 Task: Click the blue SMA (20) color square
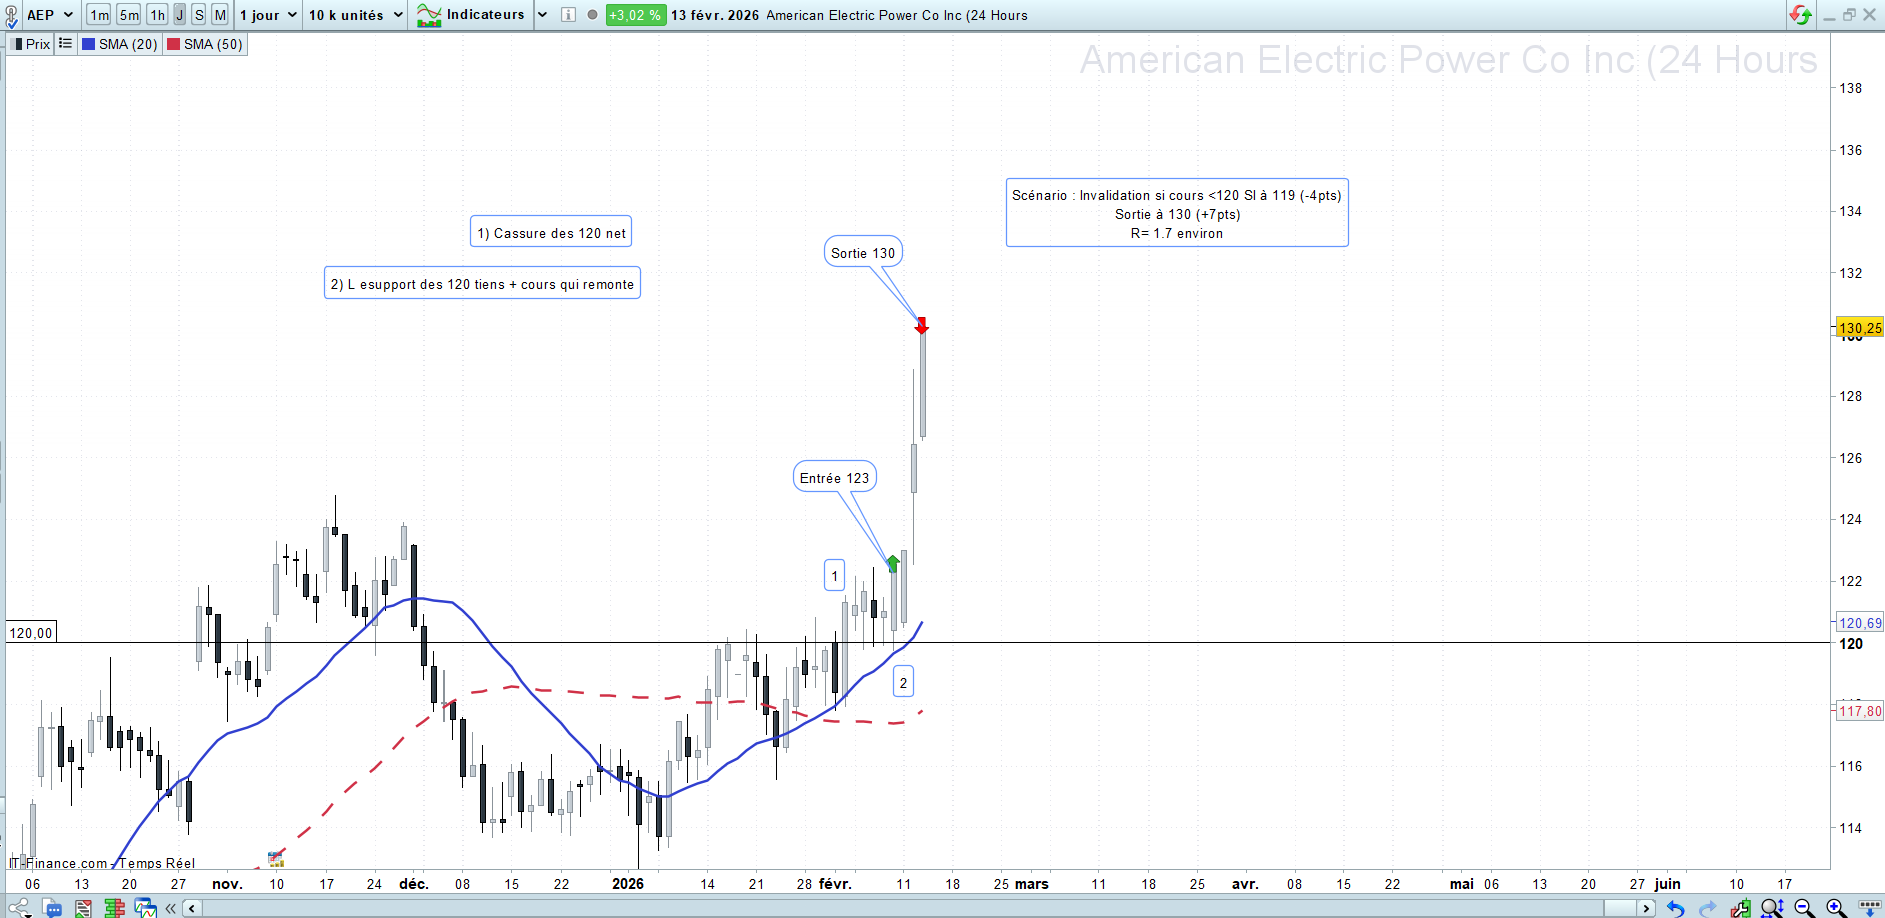88,44
